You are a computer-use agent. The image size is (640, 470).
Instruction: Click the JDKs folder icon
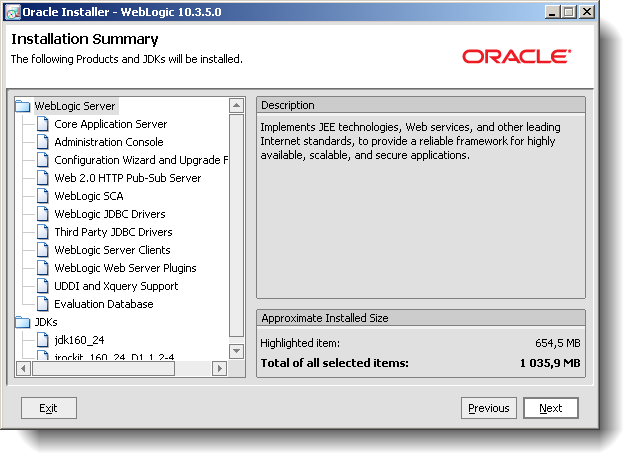click(x=22, y=322)
